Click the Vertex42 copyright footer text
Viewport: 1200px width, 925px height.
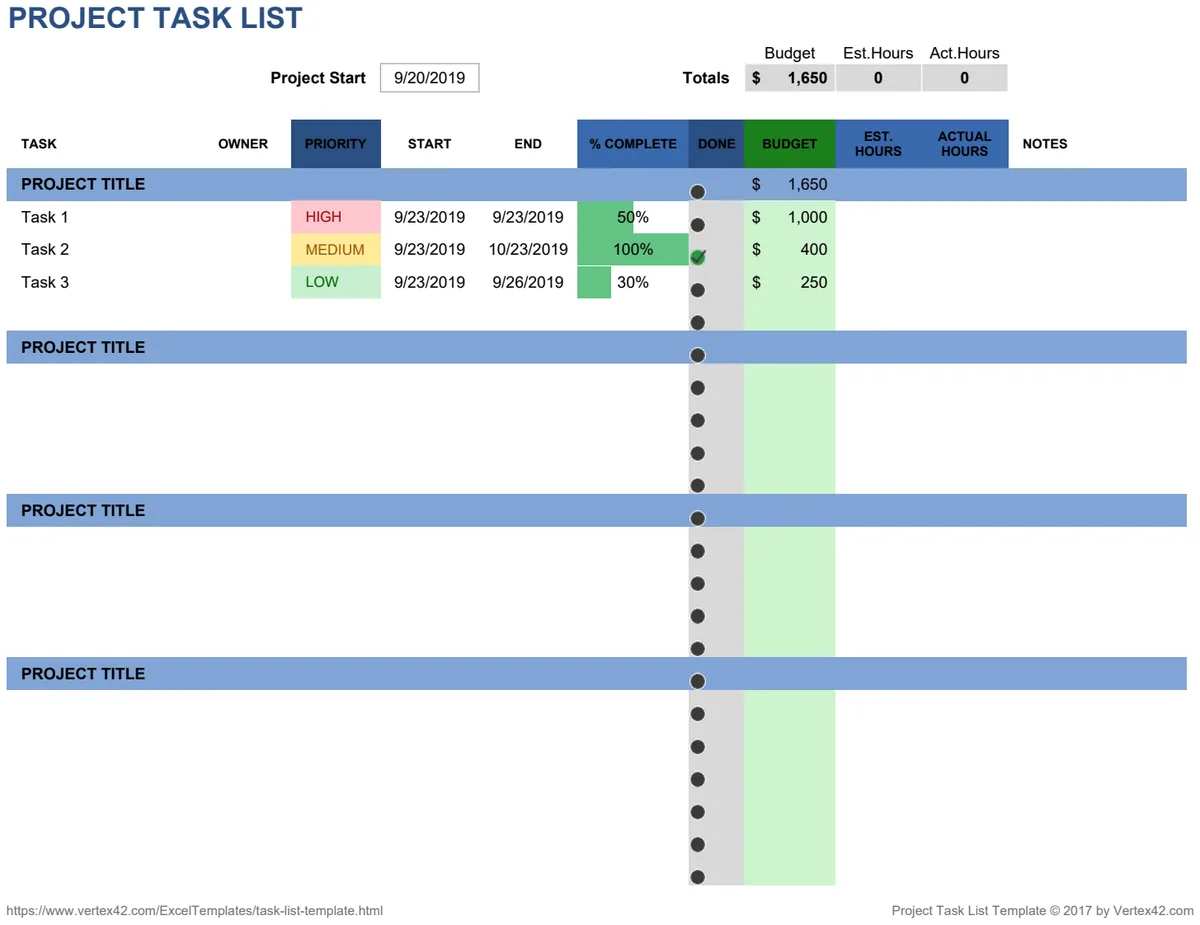tap(1042, 911)
